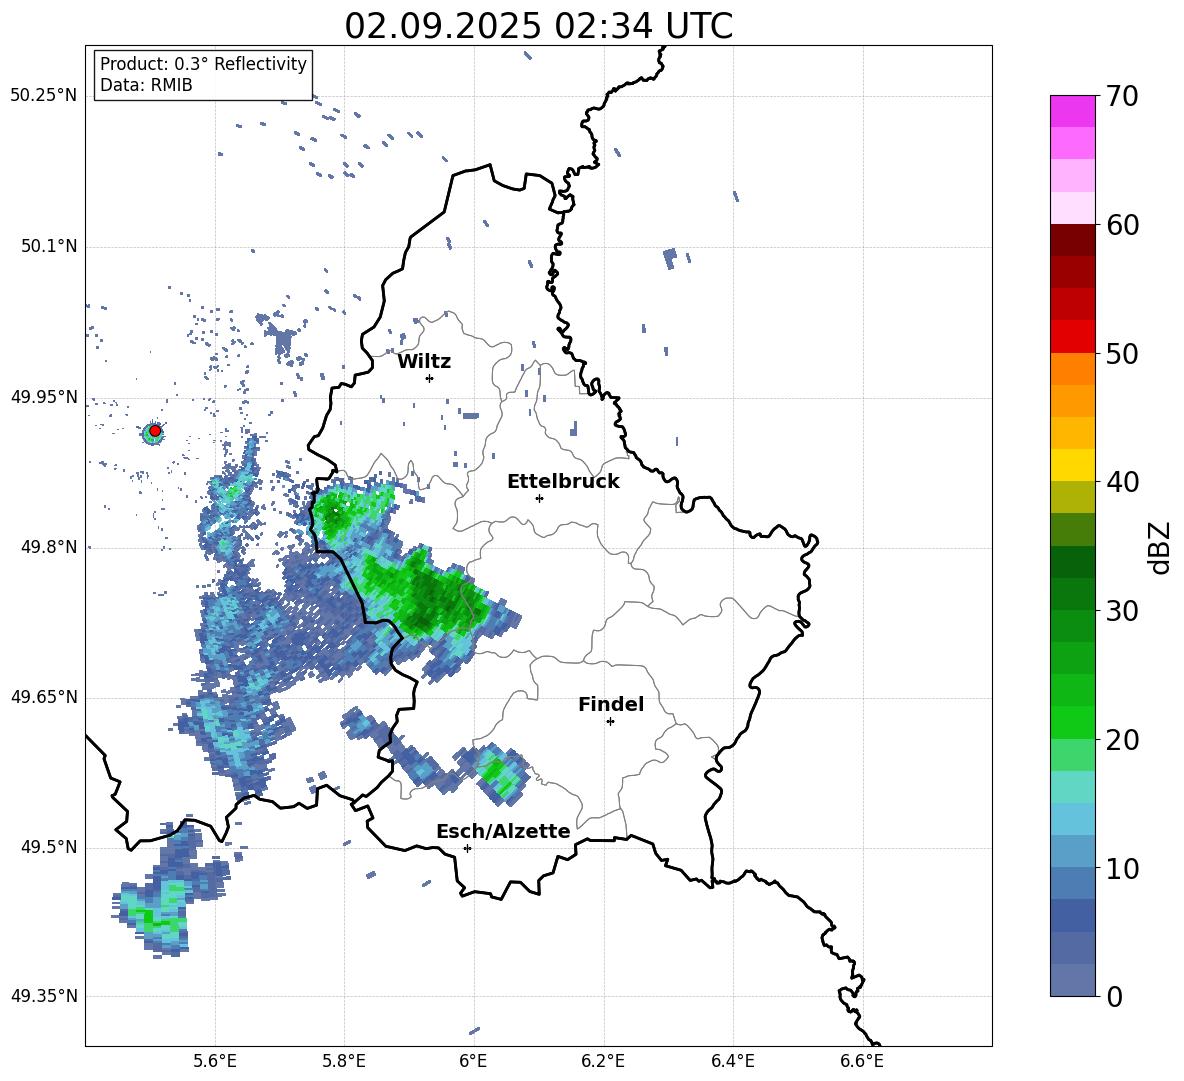Click the colorbar tick value 20
Screen dimensions: 1184x1081
tap(1123, 739)
